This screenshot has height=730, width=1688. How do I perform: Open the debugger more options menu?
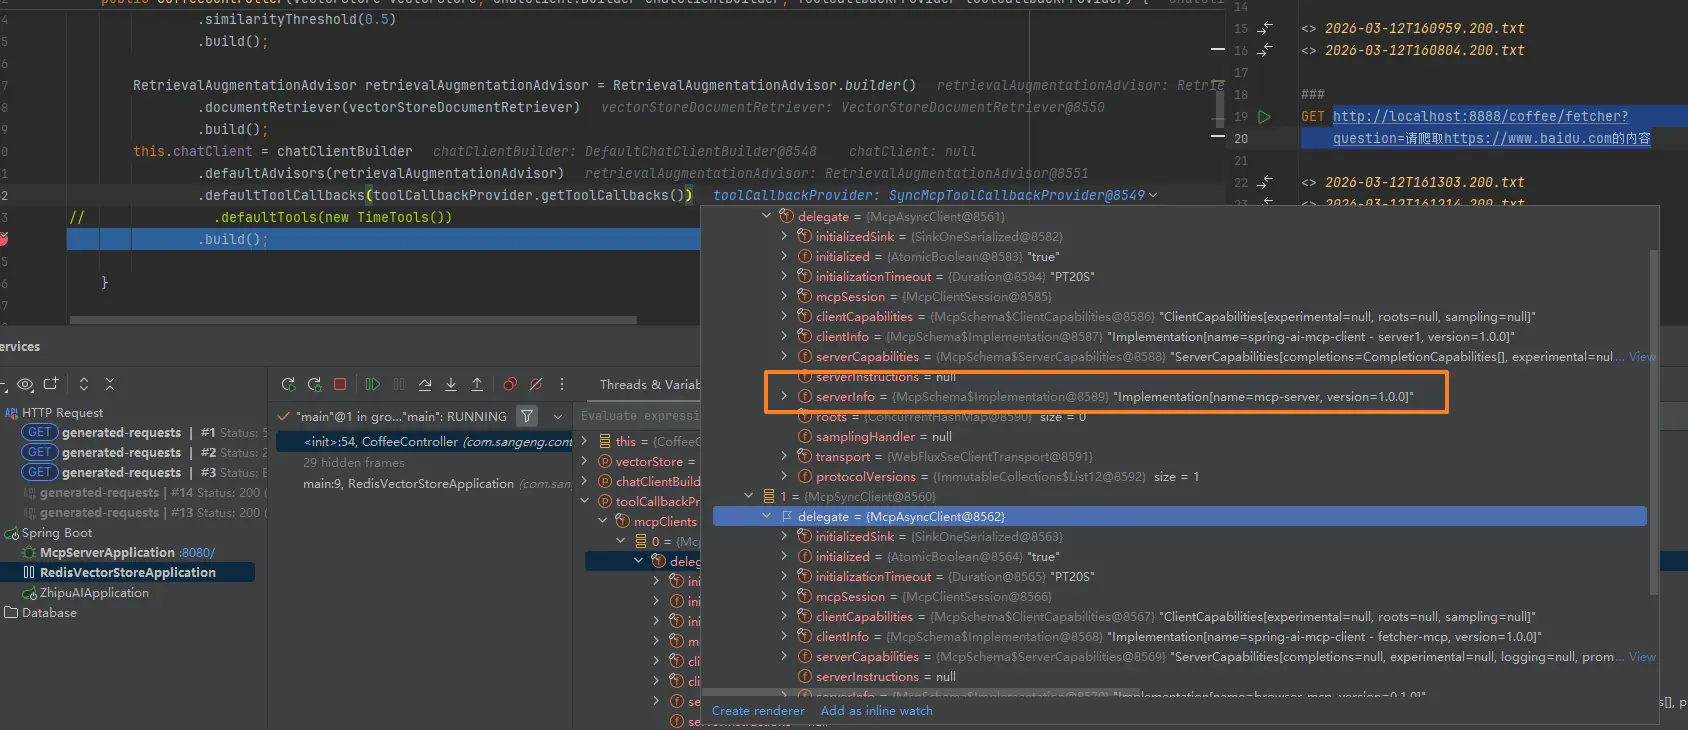(562, 384)
